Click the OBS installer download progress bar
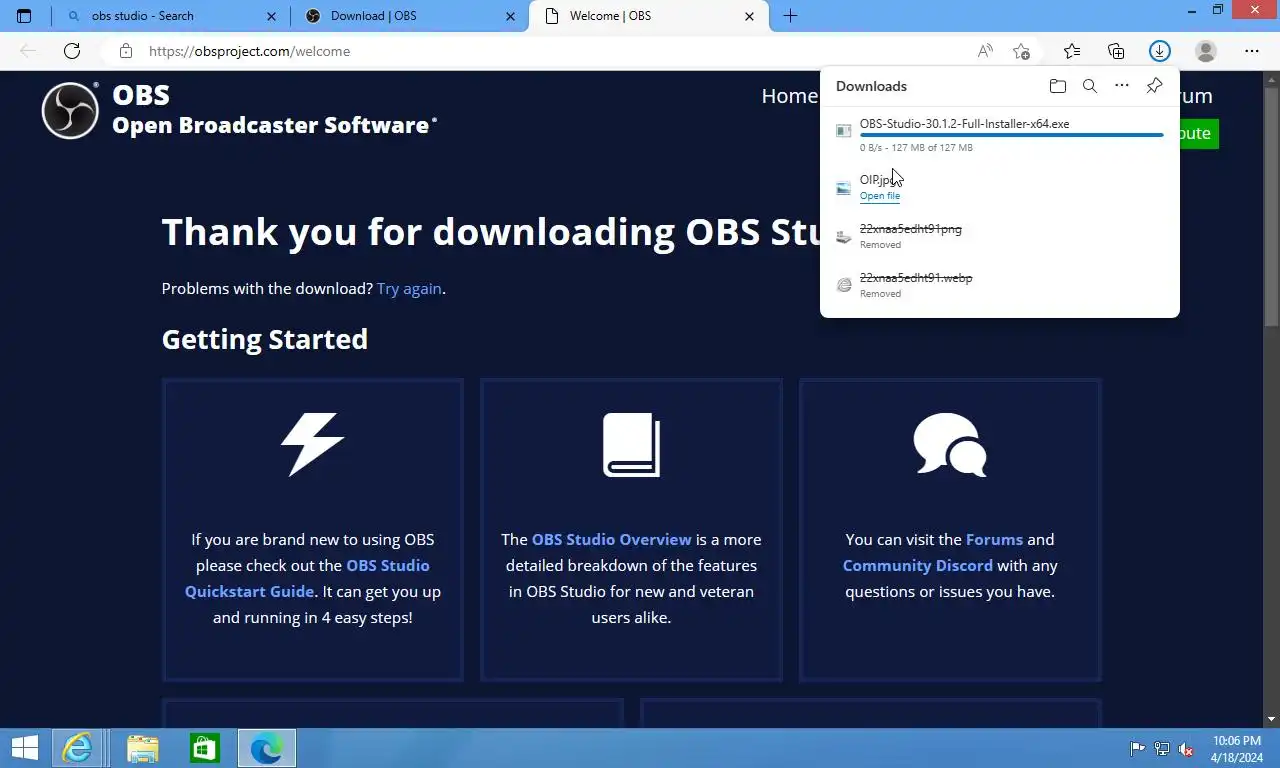1280x768 pixels. tap(1011, 135)
